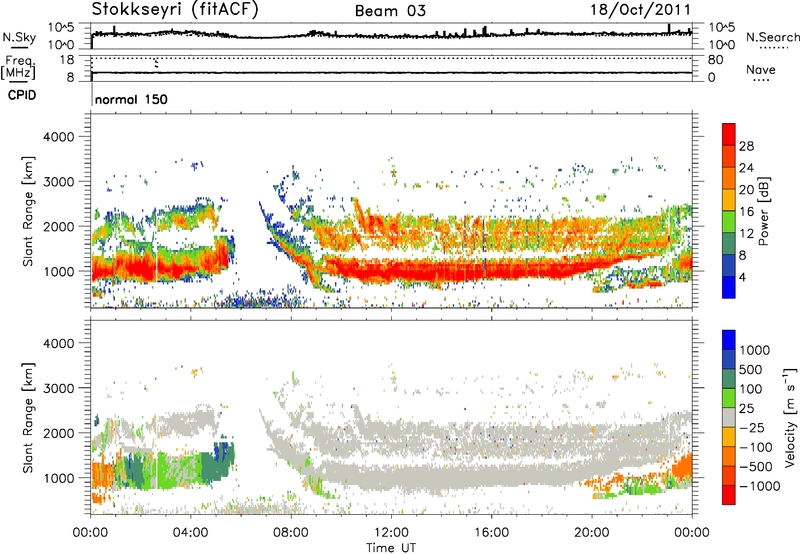
Task: Click the 18/Oct/2011 date text
Action: 640,10
